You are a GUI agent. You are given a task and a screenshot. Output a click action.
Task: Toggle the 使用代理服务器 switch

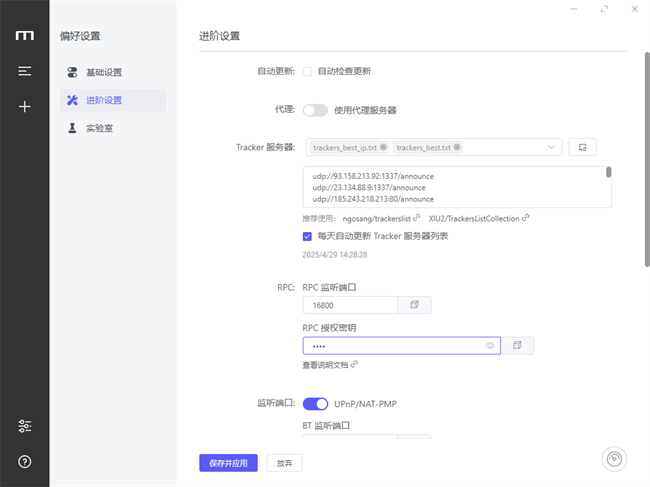pos(315,110)
